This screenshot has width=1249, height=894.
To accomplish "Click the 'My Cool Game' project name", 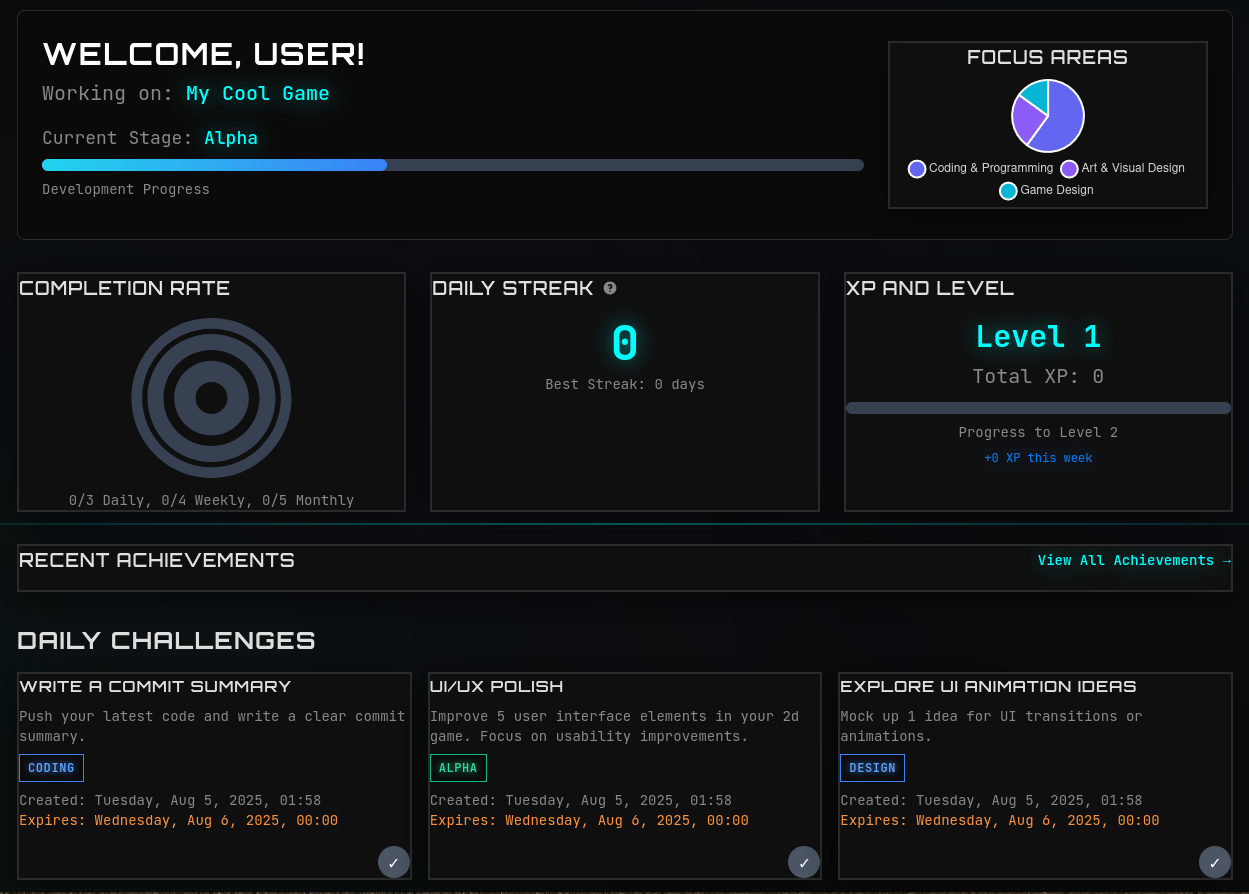I will point(257,93).
